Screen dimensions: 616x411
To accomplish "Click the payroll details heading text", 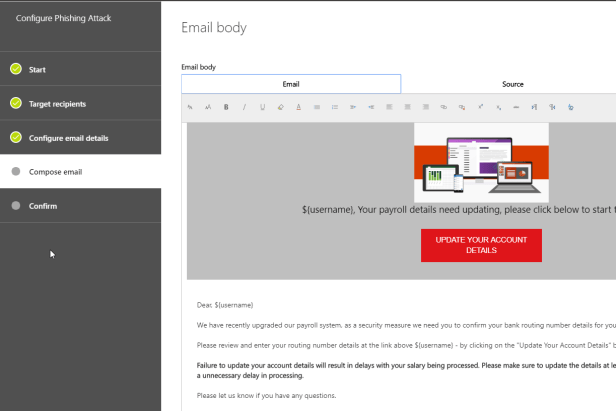I will click(x=458, y=210).
